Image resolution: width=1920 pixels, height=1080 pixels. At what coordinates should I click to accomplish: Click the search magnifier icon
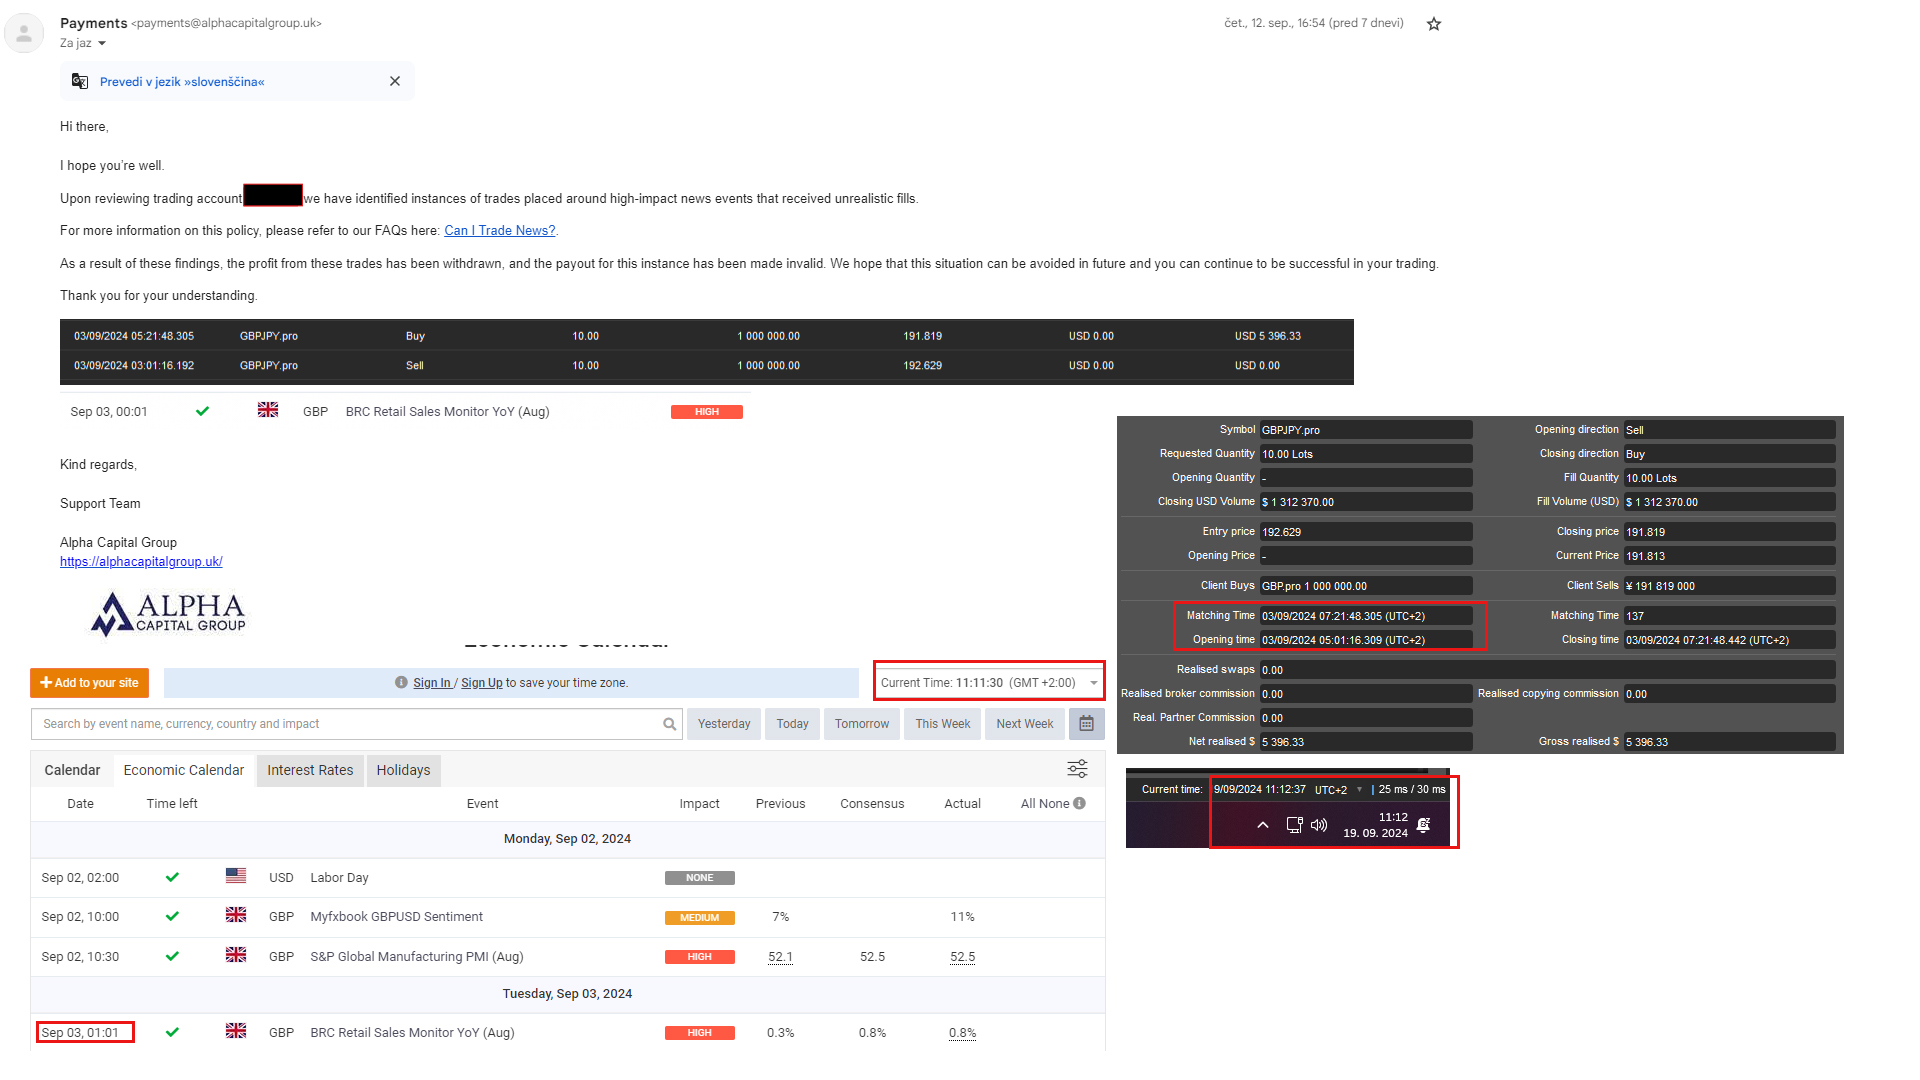click(x=669, y=724)
